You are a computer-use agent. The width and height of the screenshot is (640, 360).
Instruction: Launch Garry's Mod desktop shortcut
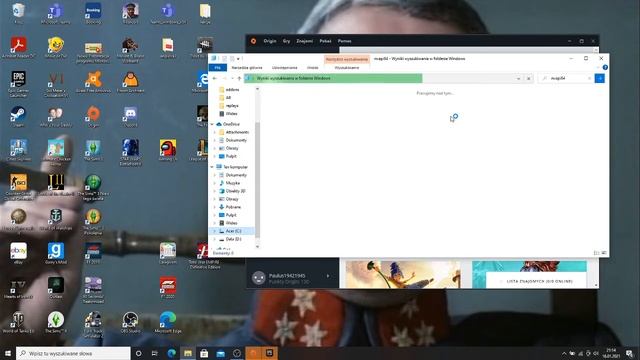click(56, 253)
